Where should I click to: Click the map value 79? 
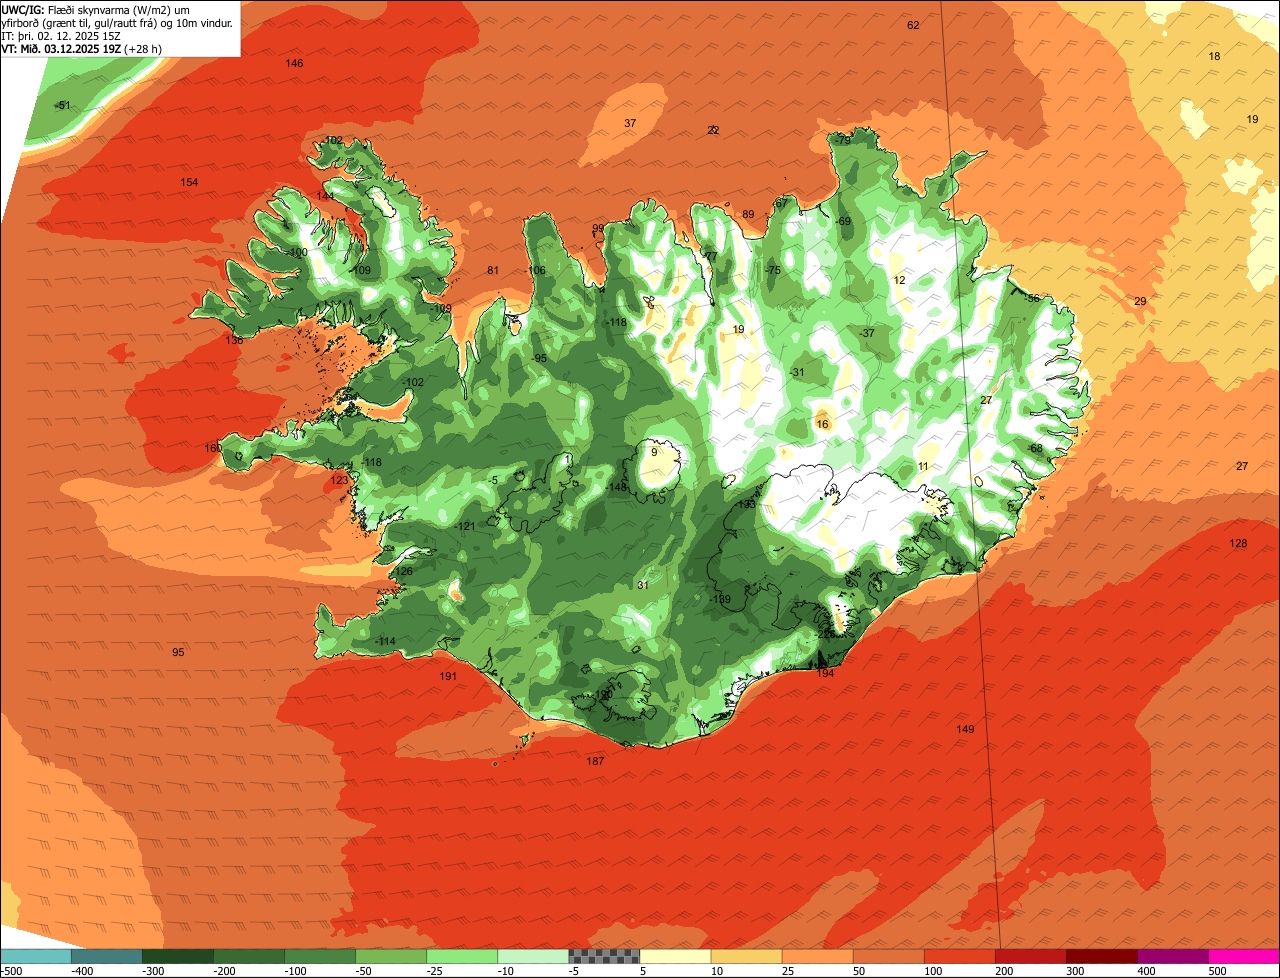(844, 141)
